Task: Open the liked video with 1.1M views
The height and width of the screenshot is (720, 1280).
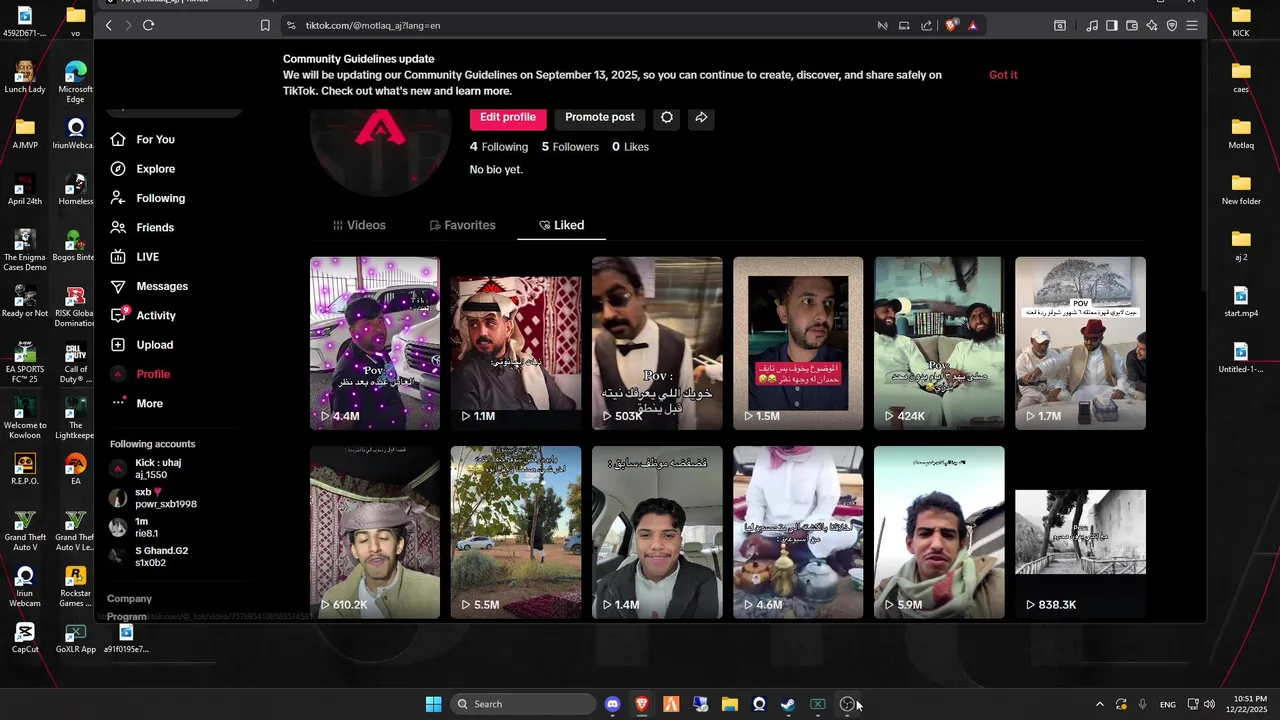Action: click(x=516, y=343)
